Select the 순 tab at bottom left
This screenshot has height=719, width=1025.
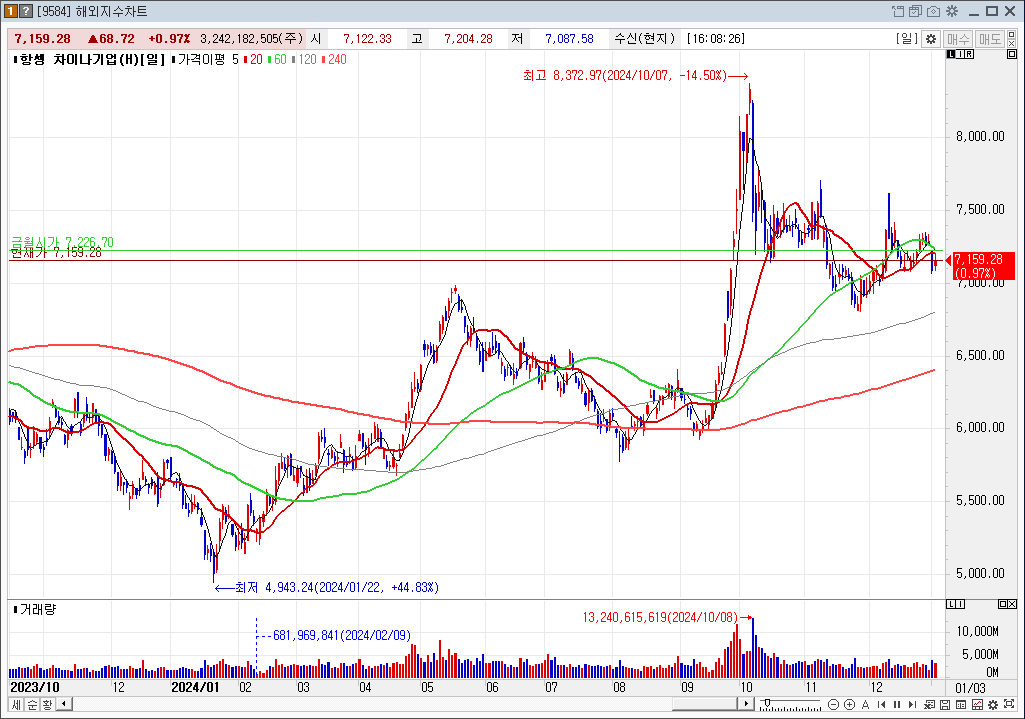click(32, 705)
